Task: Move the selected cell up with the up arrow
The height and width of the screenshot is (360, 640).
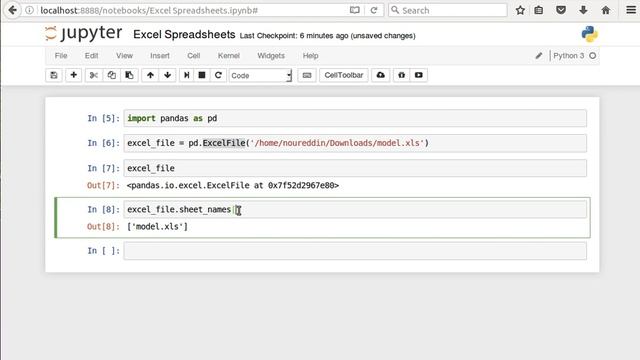Action: [150, 75]
